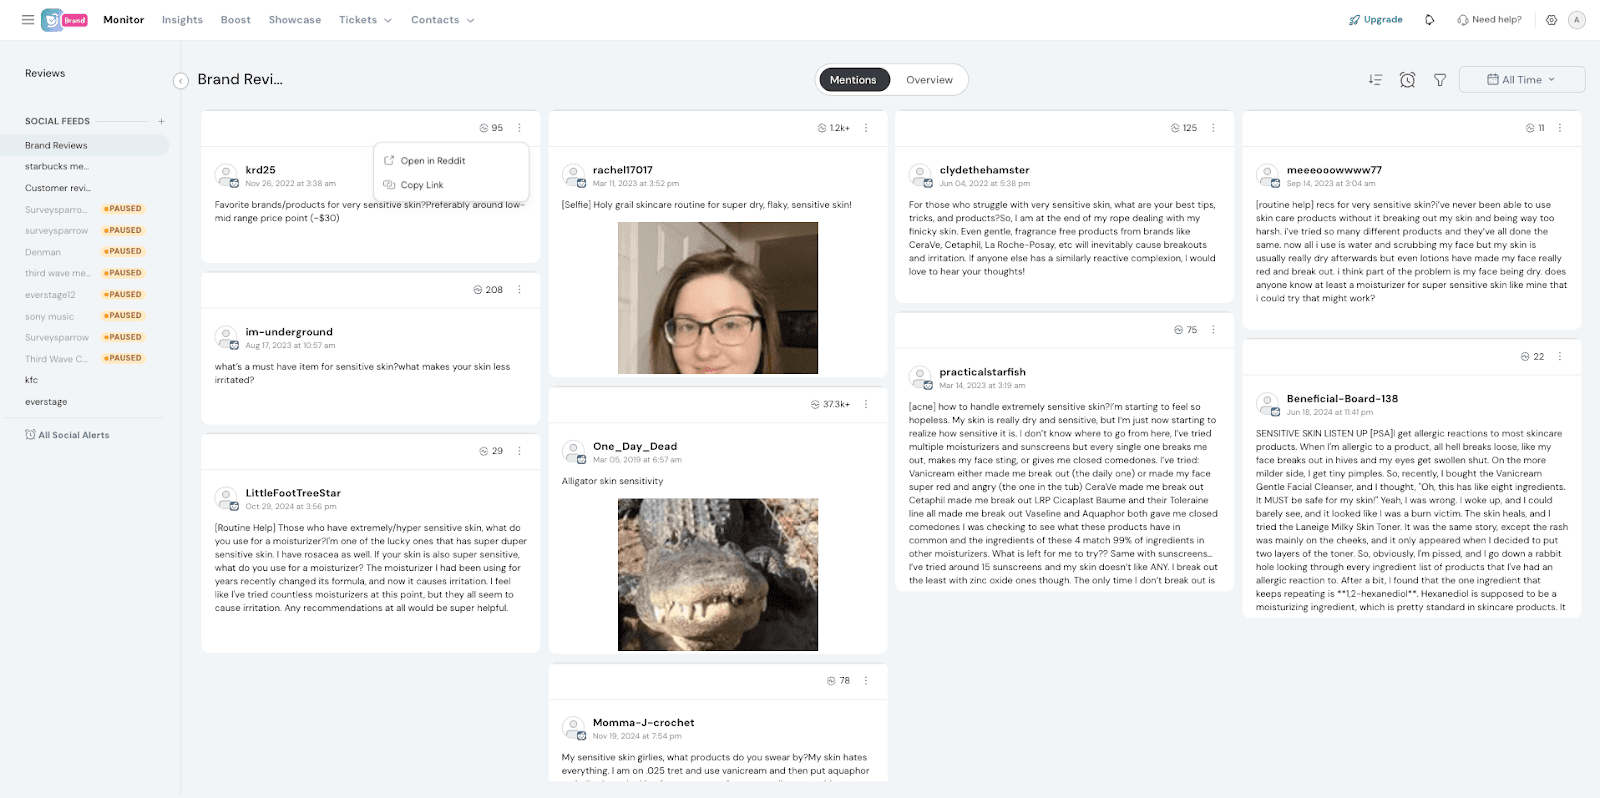The image size is (1600, 798).
Task: Open the settings gear icon
Action: [1551, 20]
